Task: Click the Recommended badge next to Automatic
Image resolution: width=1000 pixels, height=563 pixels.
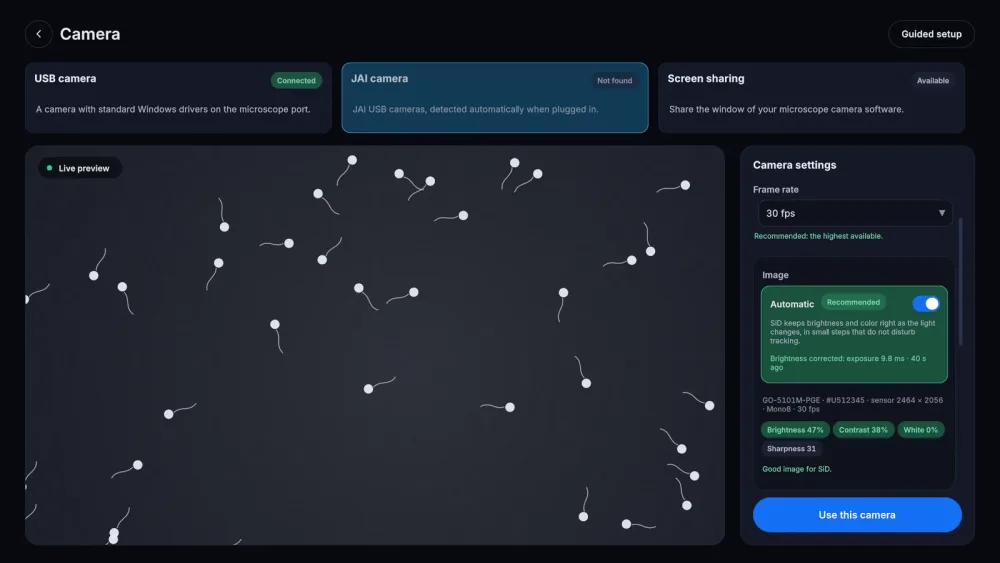Action: 853,302
